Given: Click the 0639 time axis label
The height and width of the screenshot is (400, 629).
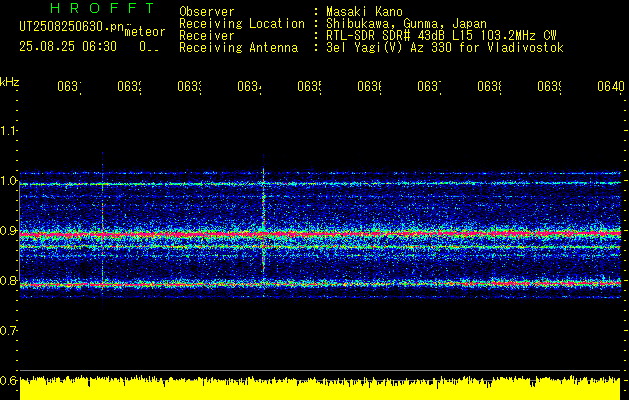Looking at the screenshot, I should (549, 86).
